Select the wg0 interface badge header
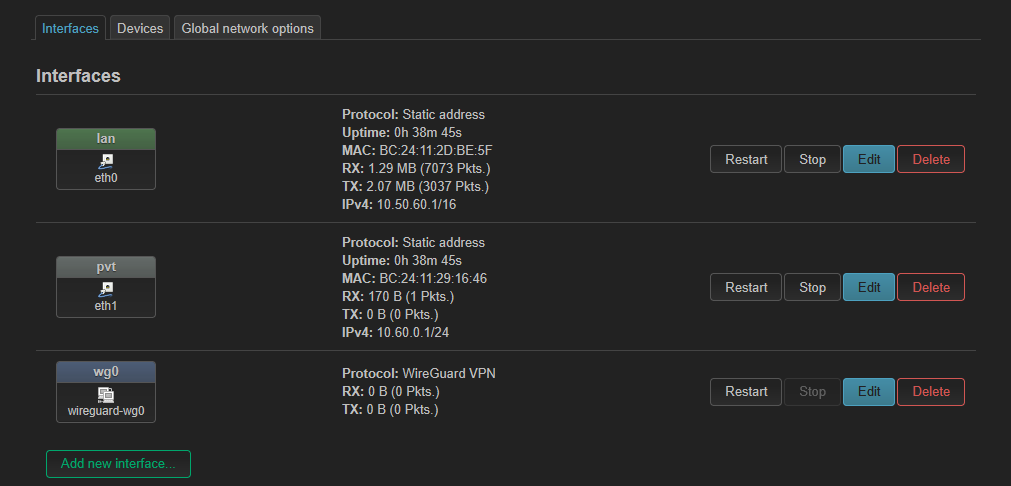Viewport: 1011px width, 486px height. [106, 371]
